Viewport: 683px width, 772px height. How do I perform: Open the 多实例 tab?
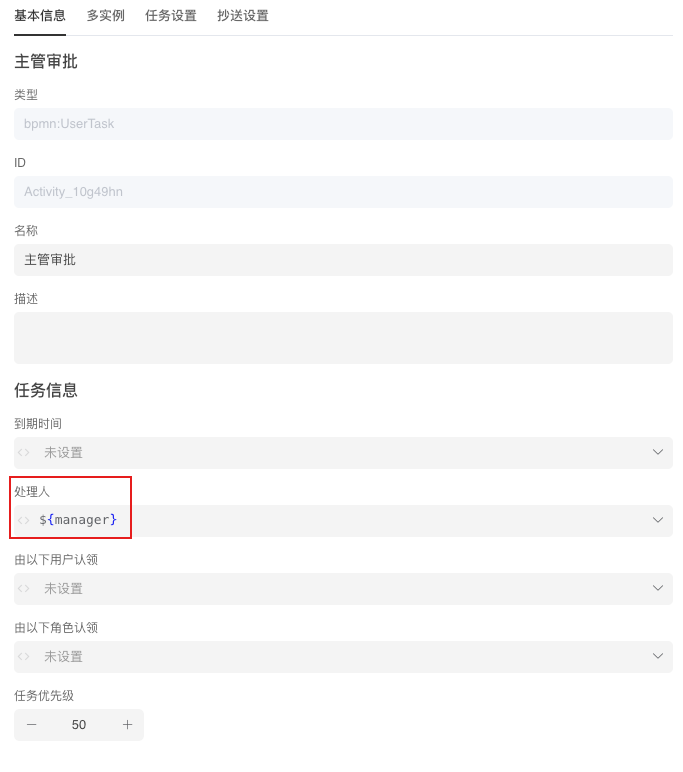point(106,16)
